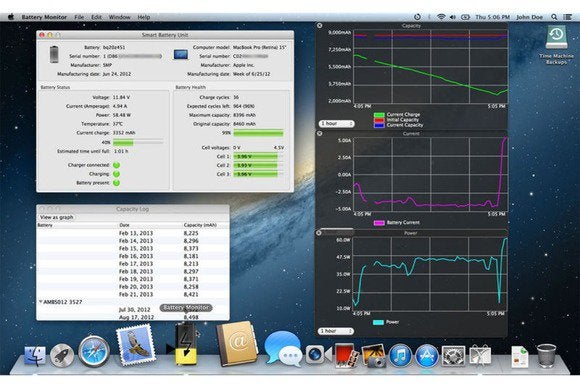Click volume speaker icon in menu bar
This screenshot has height=388, width=580.
tap(453, 17)
